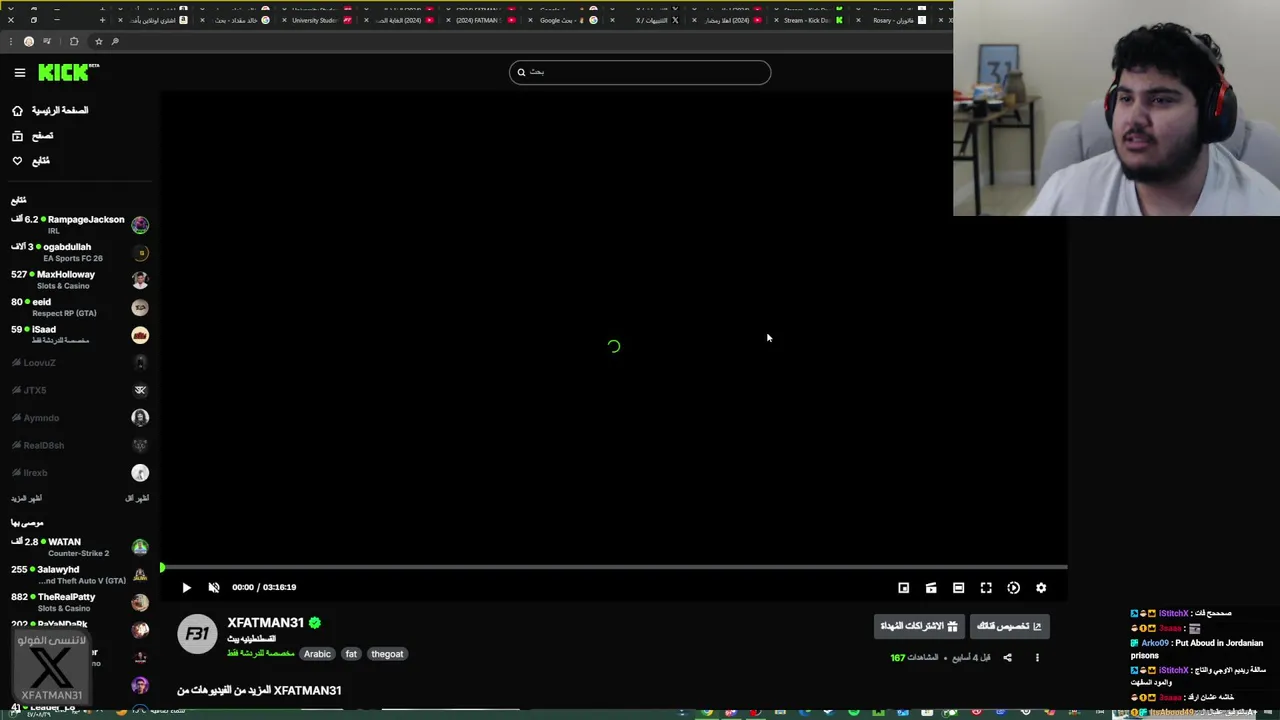Open eeid channel in sidebar
This screenshot has height=720, width=1280.
point(80,307)
